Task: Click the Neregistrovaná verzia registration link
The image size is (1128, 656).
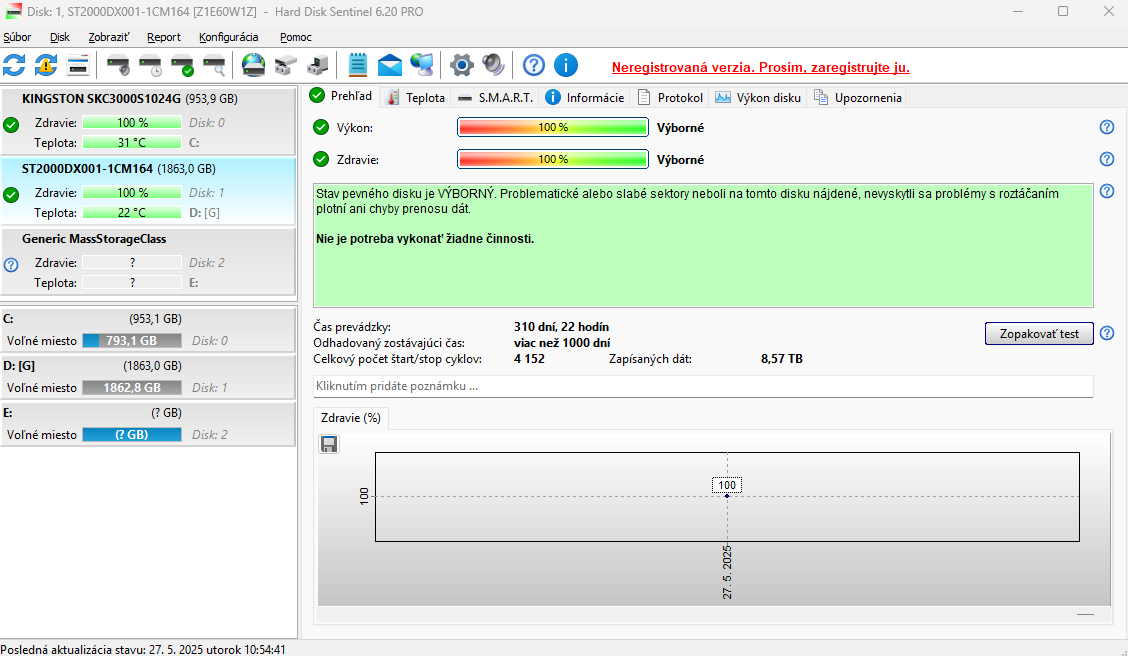Action: click(x=760, y=68)
